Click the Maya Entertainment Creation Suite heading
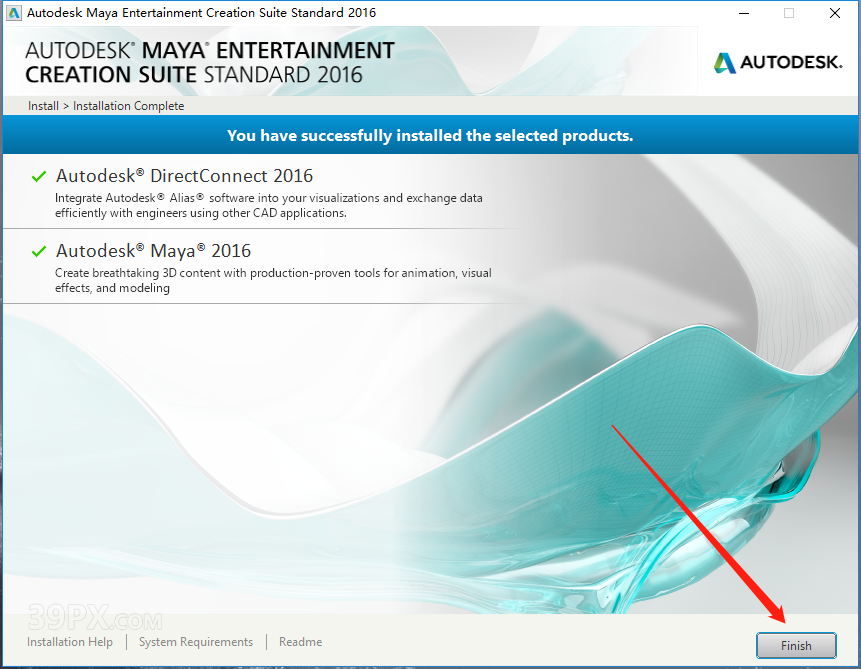 click(x=210, y=63)
